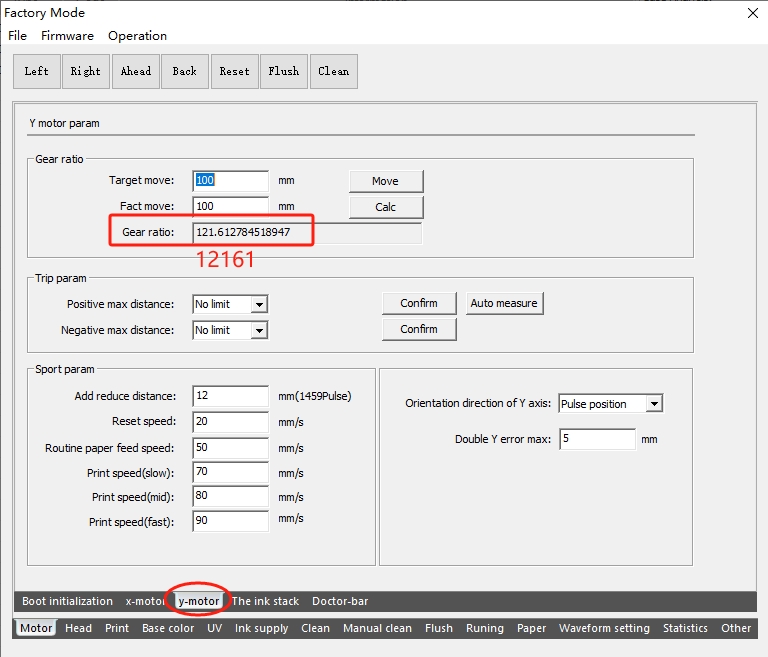Viewport: 768px width, 657px height.
Task: Open the Firmware menu
Action: (x=67, y=36)
